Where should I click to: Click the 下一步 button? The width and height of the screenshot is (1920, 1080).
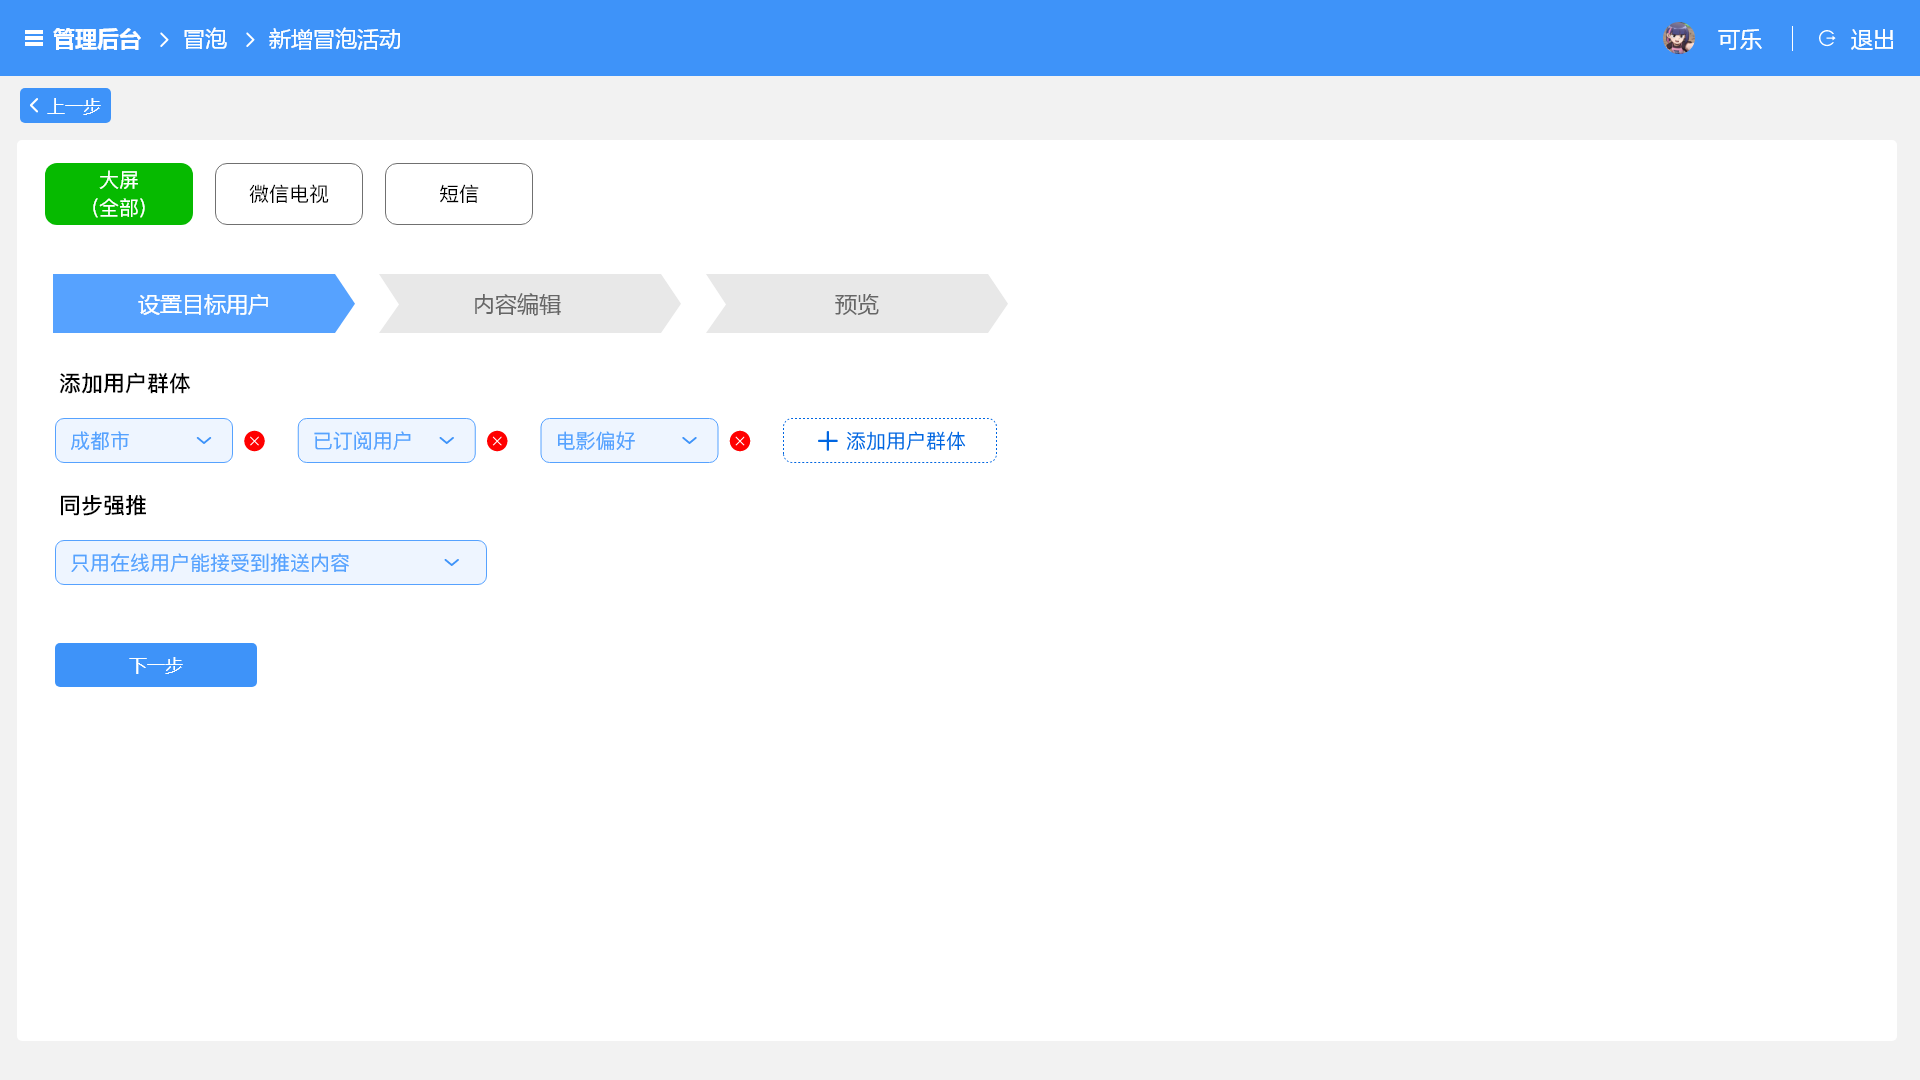(156, 665)
